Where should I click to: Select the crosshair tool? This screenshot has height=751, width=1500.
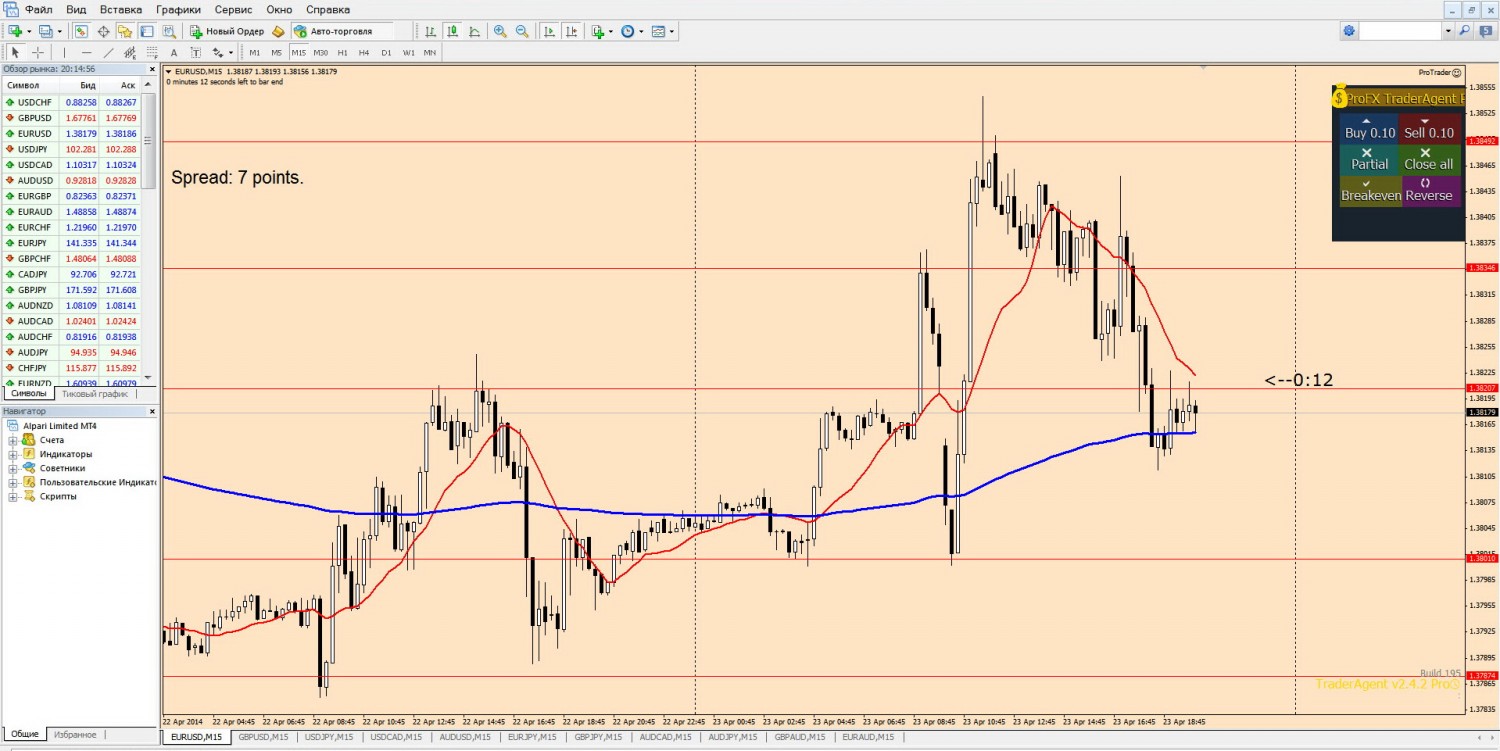pos(38,52)
